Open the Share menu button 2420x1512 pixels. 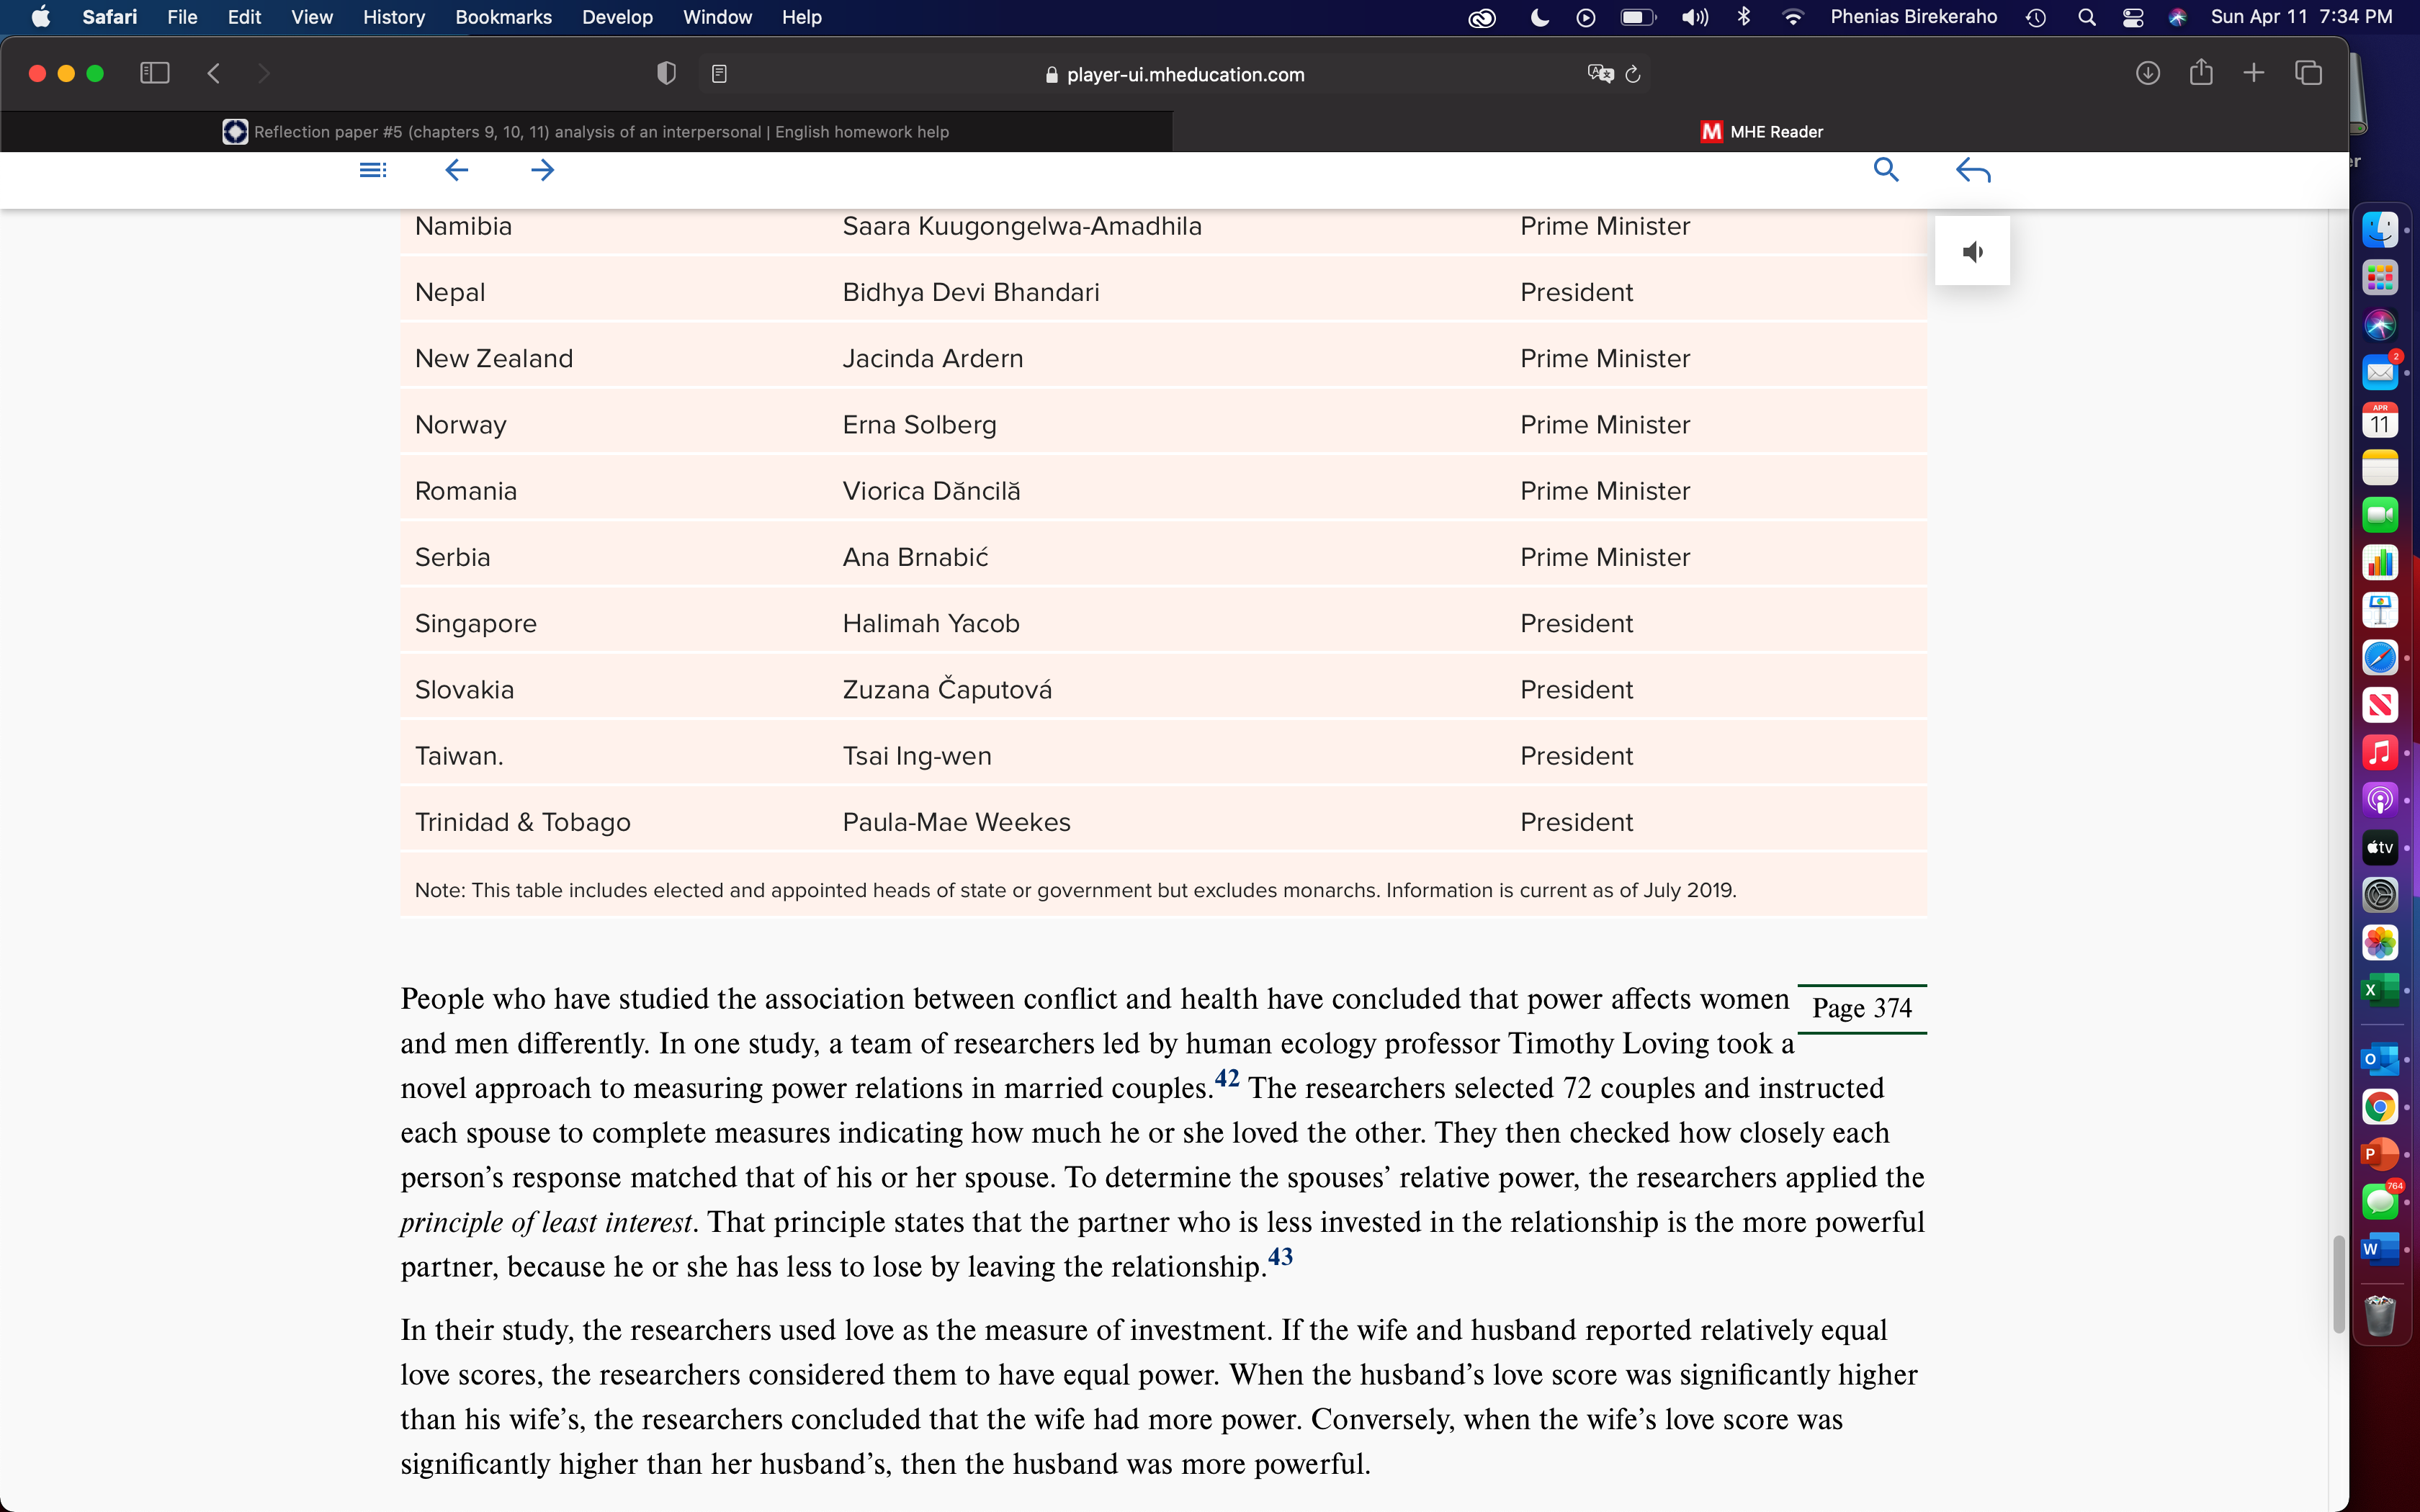[2201, 72]
